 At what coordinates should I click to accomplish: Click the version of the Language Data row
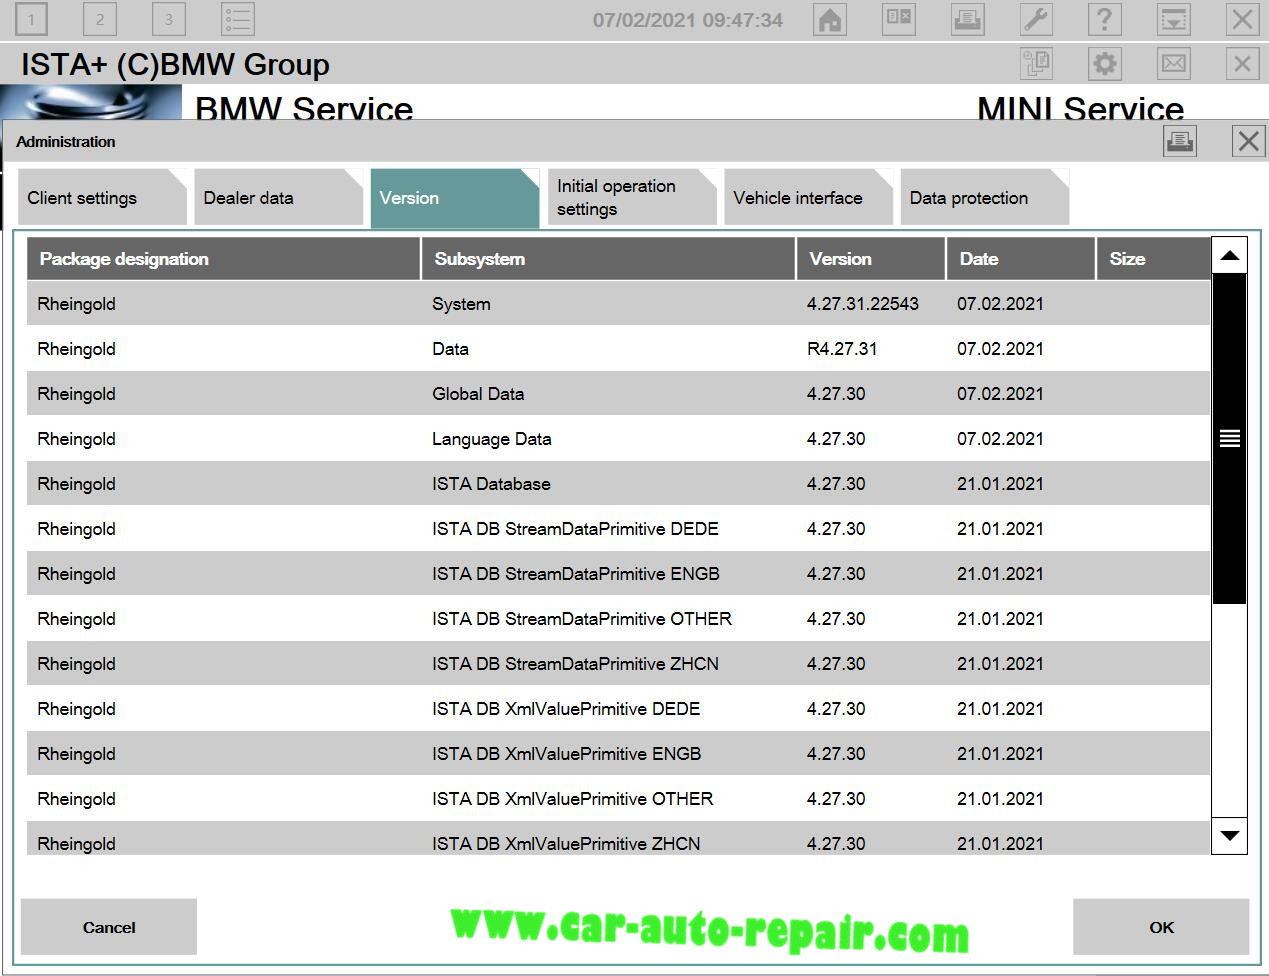836,439
